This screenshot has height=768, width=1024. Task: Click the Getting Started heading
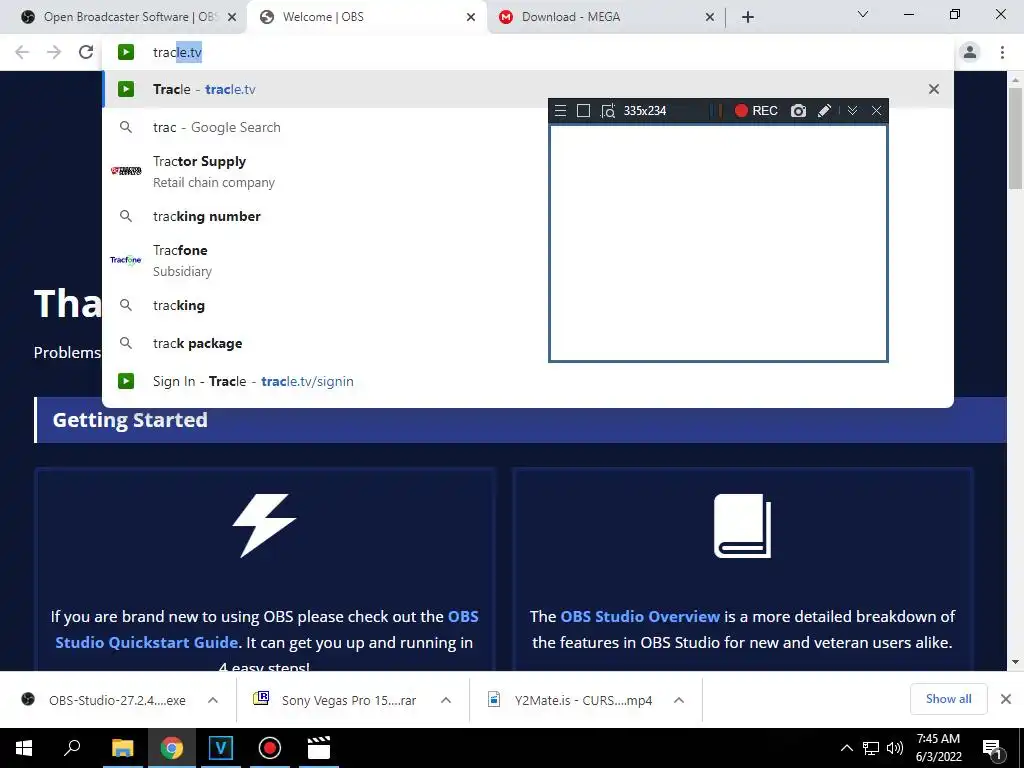(x=130, y=420)
